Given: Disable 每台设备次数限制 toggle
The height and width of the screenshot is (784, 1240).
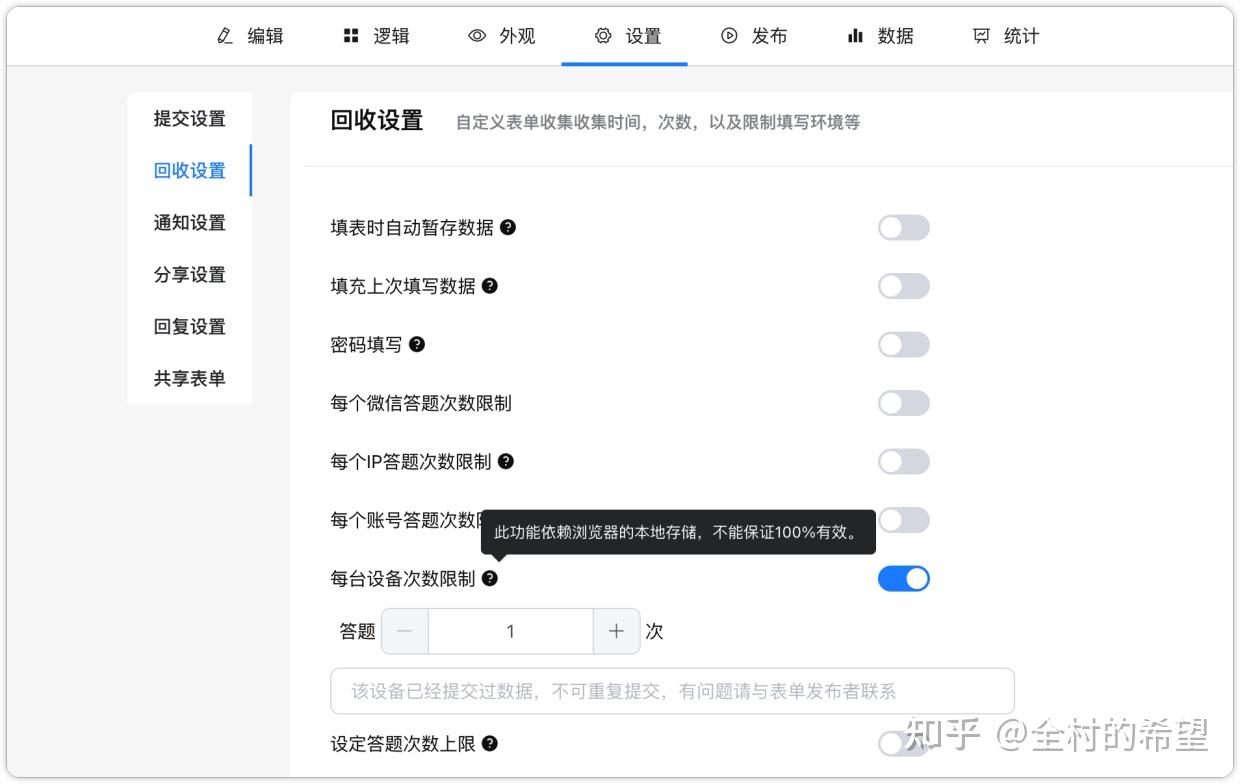Looking at the screenshot, I should pos(904,579).
